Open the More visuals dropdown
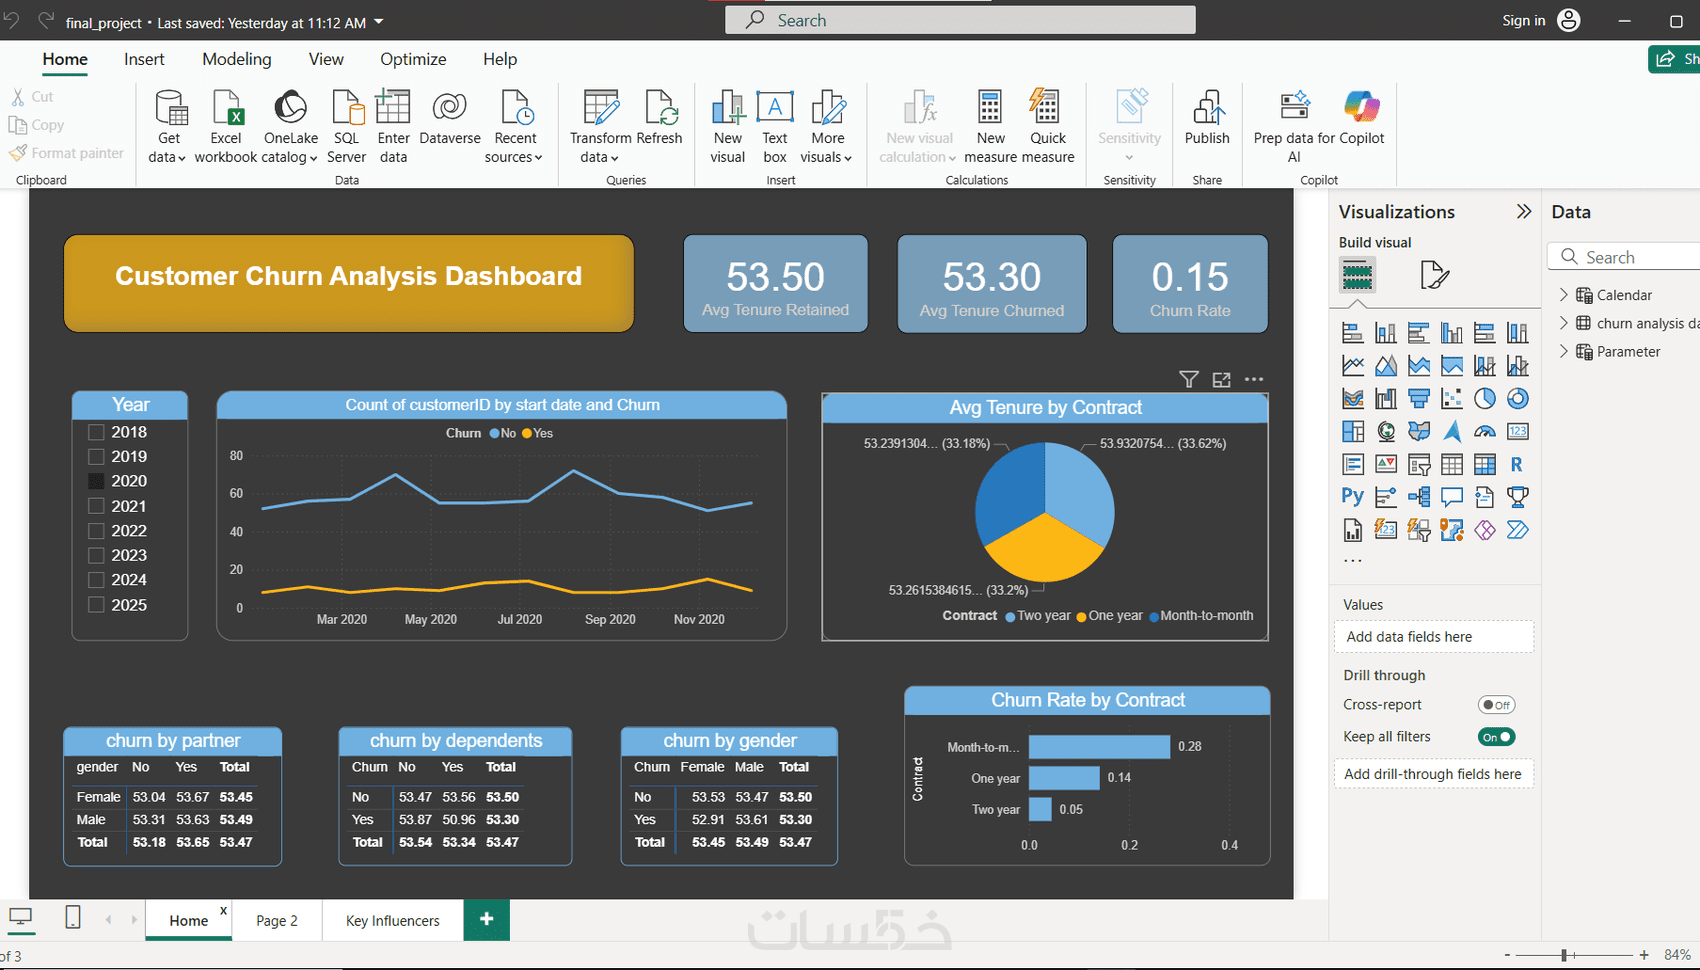1700x970 pixels. (x=827, y=127)
